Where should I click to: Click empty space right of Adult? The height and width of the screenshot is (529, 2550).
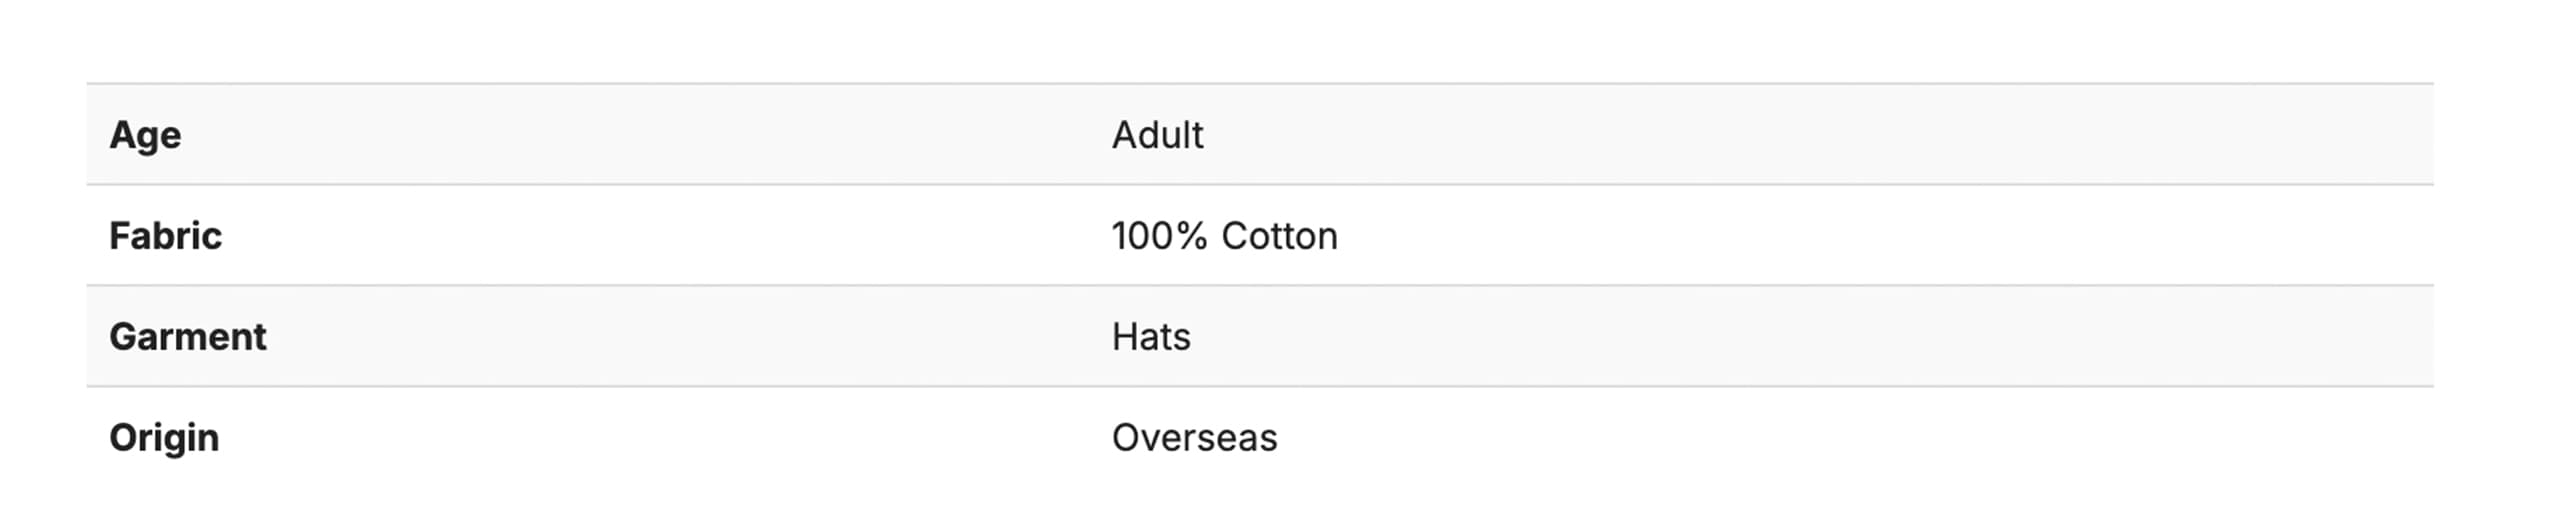tap(1800, 135)
